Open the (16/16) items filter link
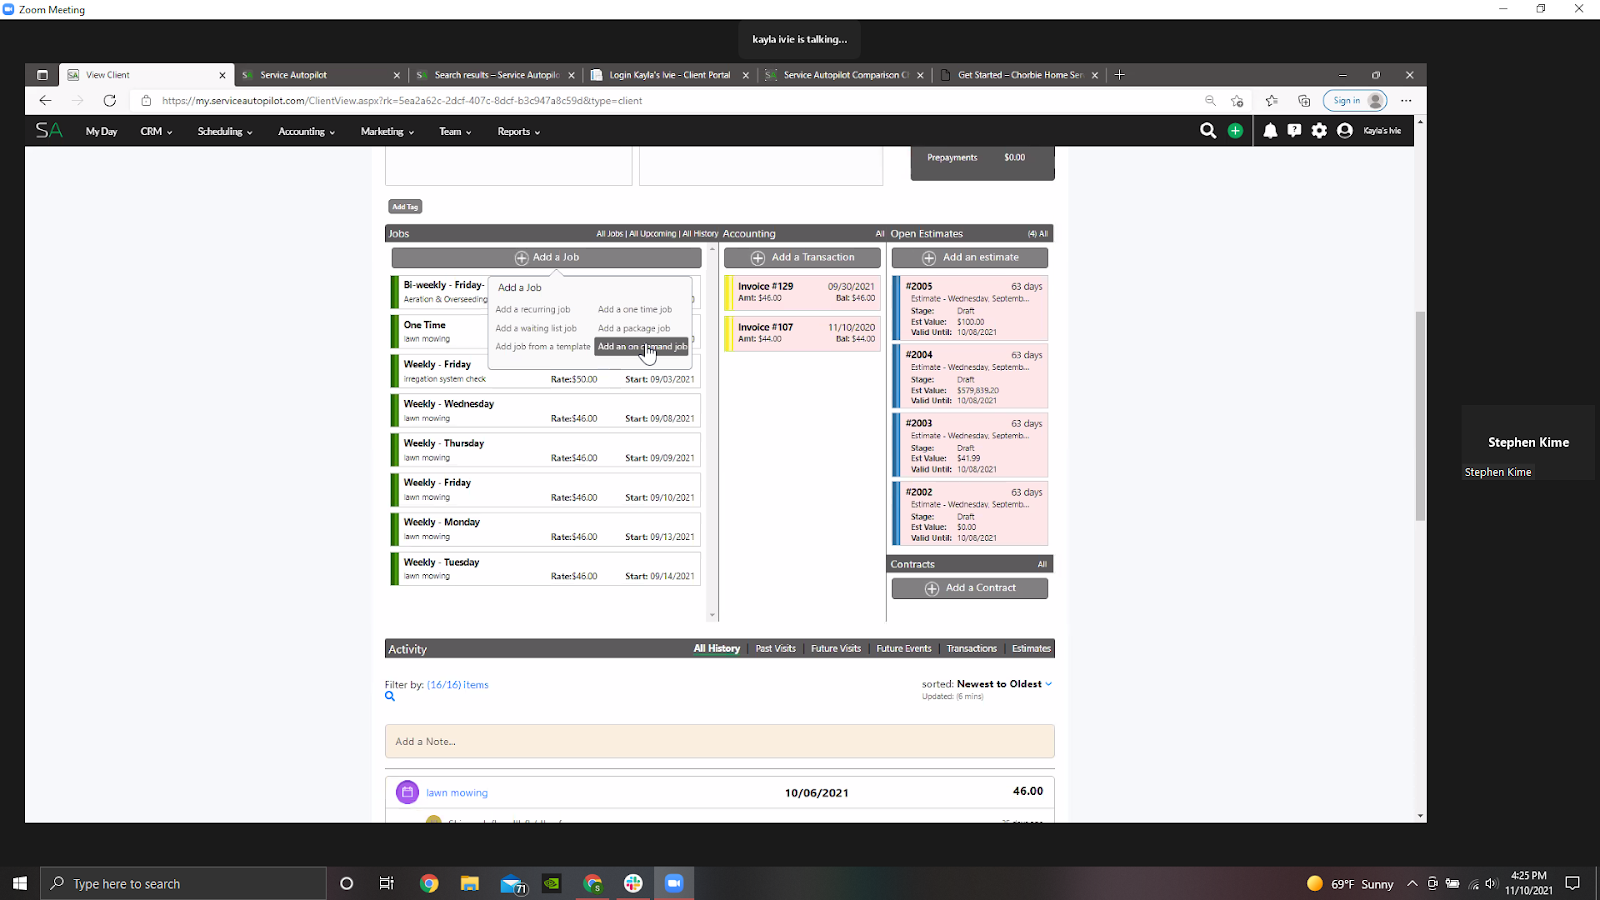Viewport: 1600px width, 900px height. [x=458, y=685]
